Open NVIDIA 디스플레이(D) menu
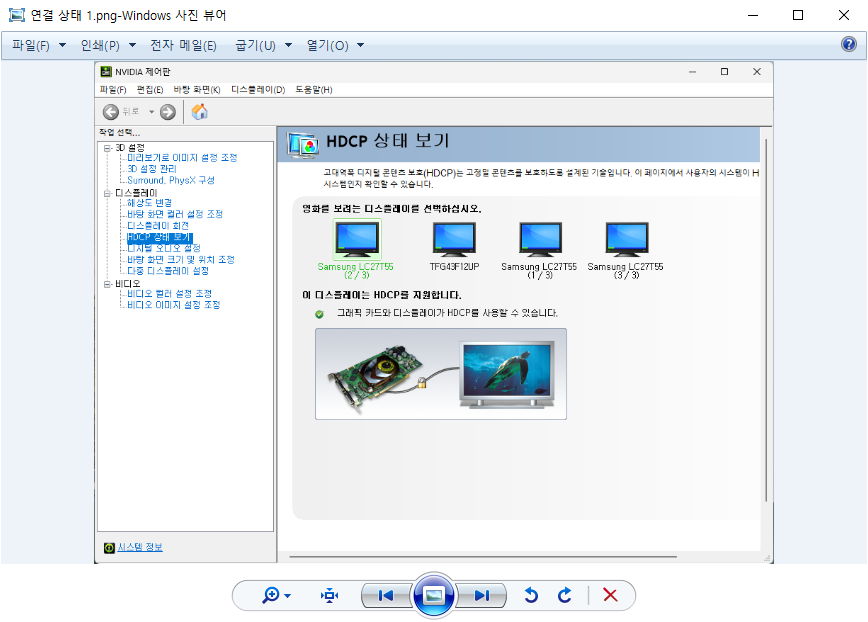 coord(258,90)
